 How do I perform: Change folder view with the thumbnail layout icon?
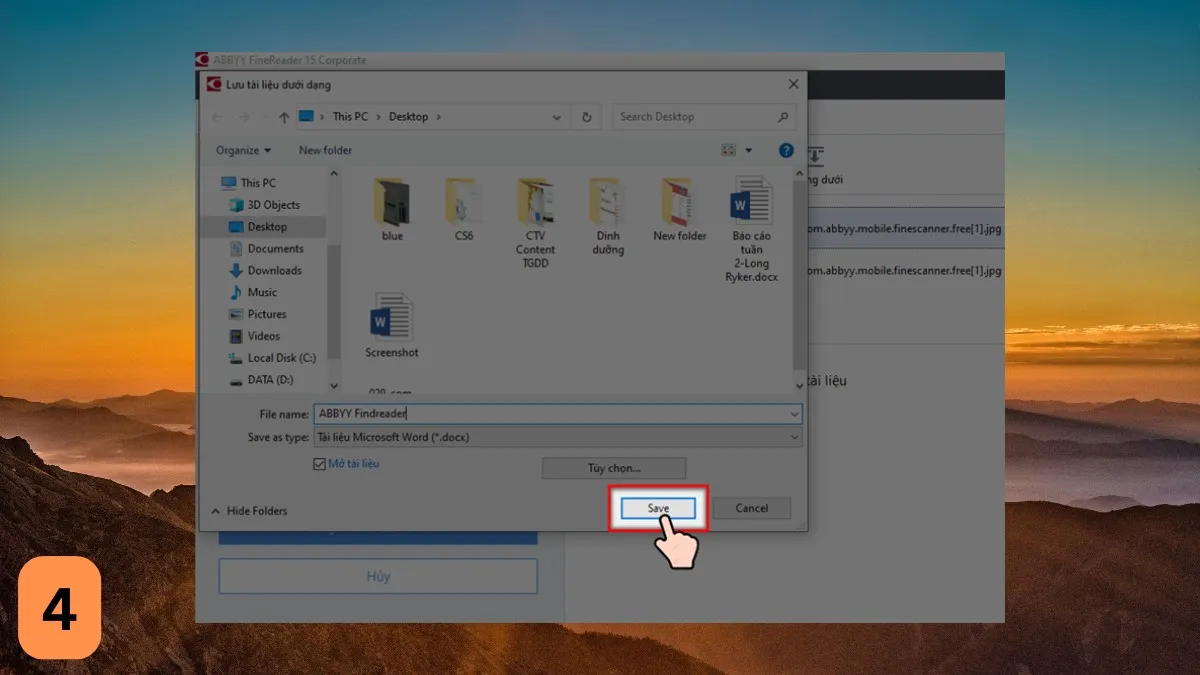730,149
